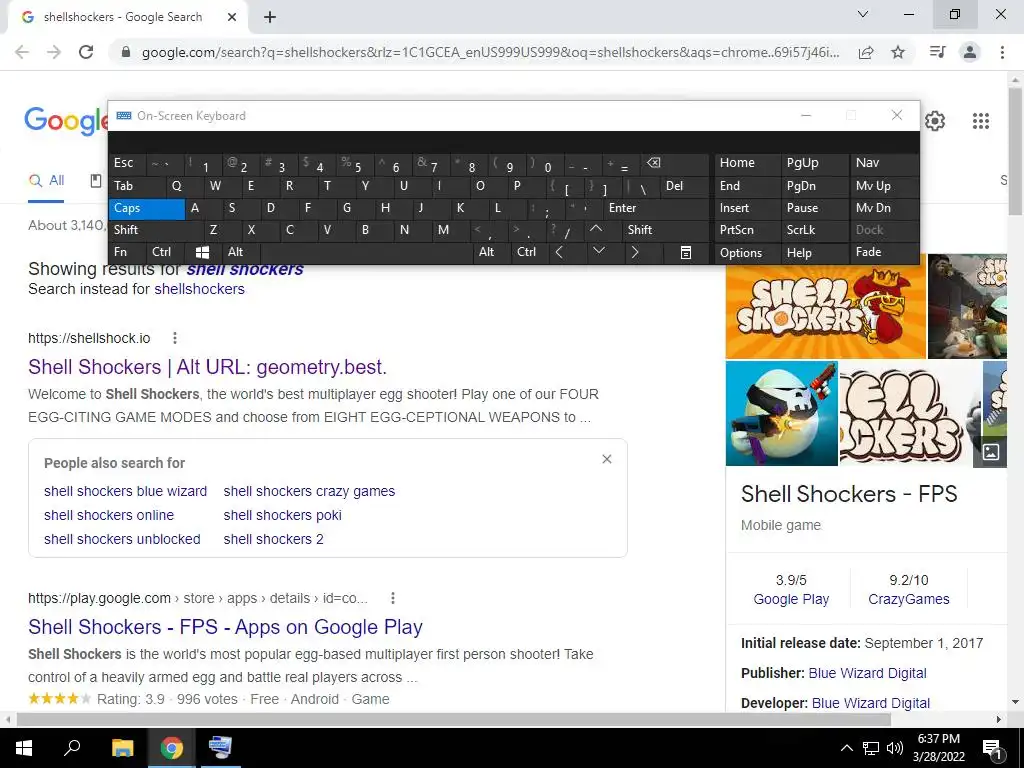Click shell shockers blue wizard suggestion
This screenshot has width=1024, height=768.
125,491
